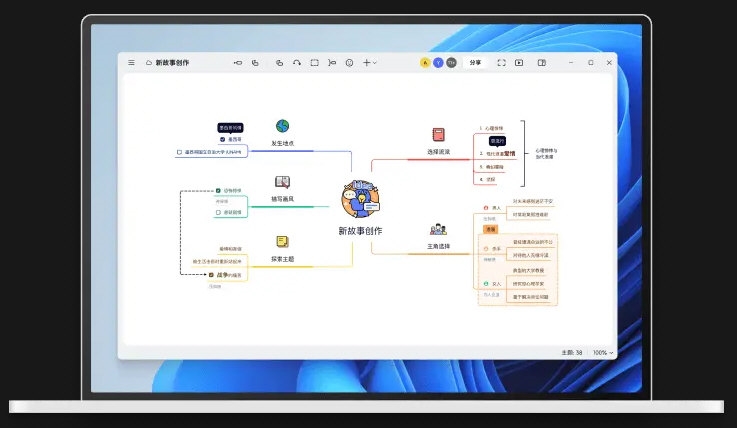Viewport: 737px width, 428px height.
Task: Select the 发生地点 topic label
Action: (x=282, y=143)
